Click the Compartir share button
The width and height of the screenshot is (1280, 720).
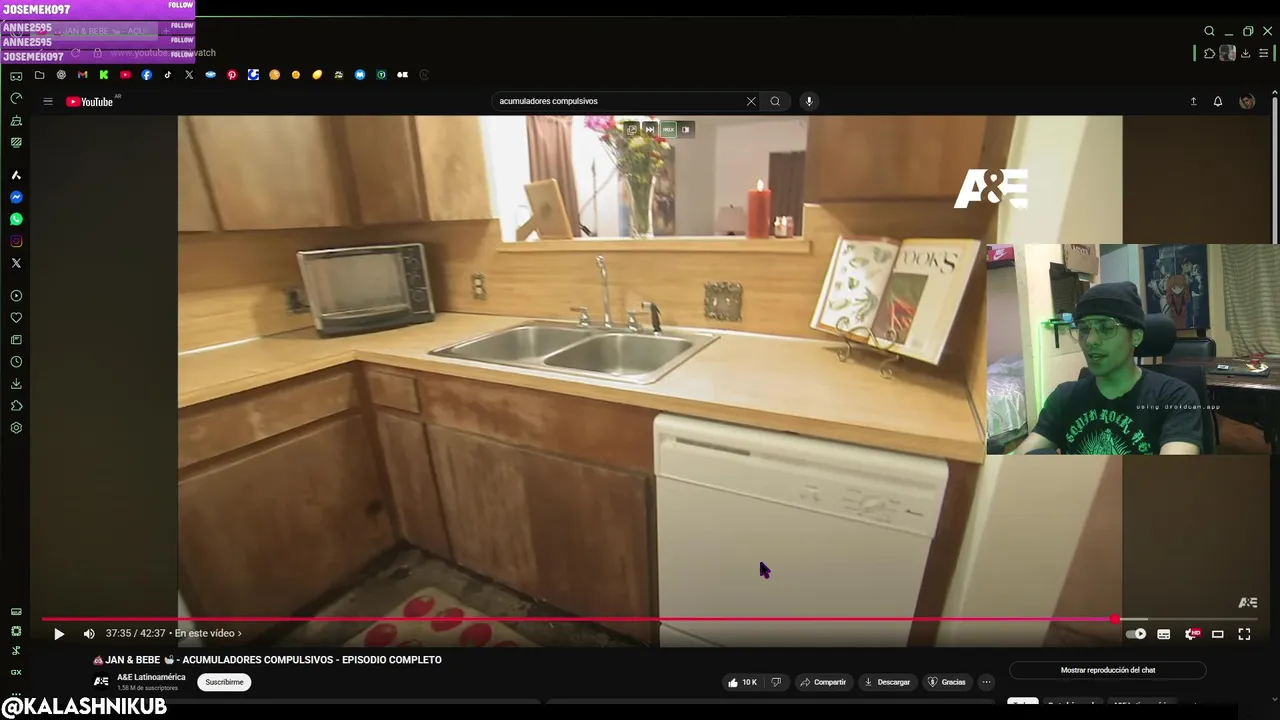(823, 682)
